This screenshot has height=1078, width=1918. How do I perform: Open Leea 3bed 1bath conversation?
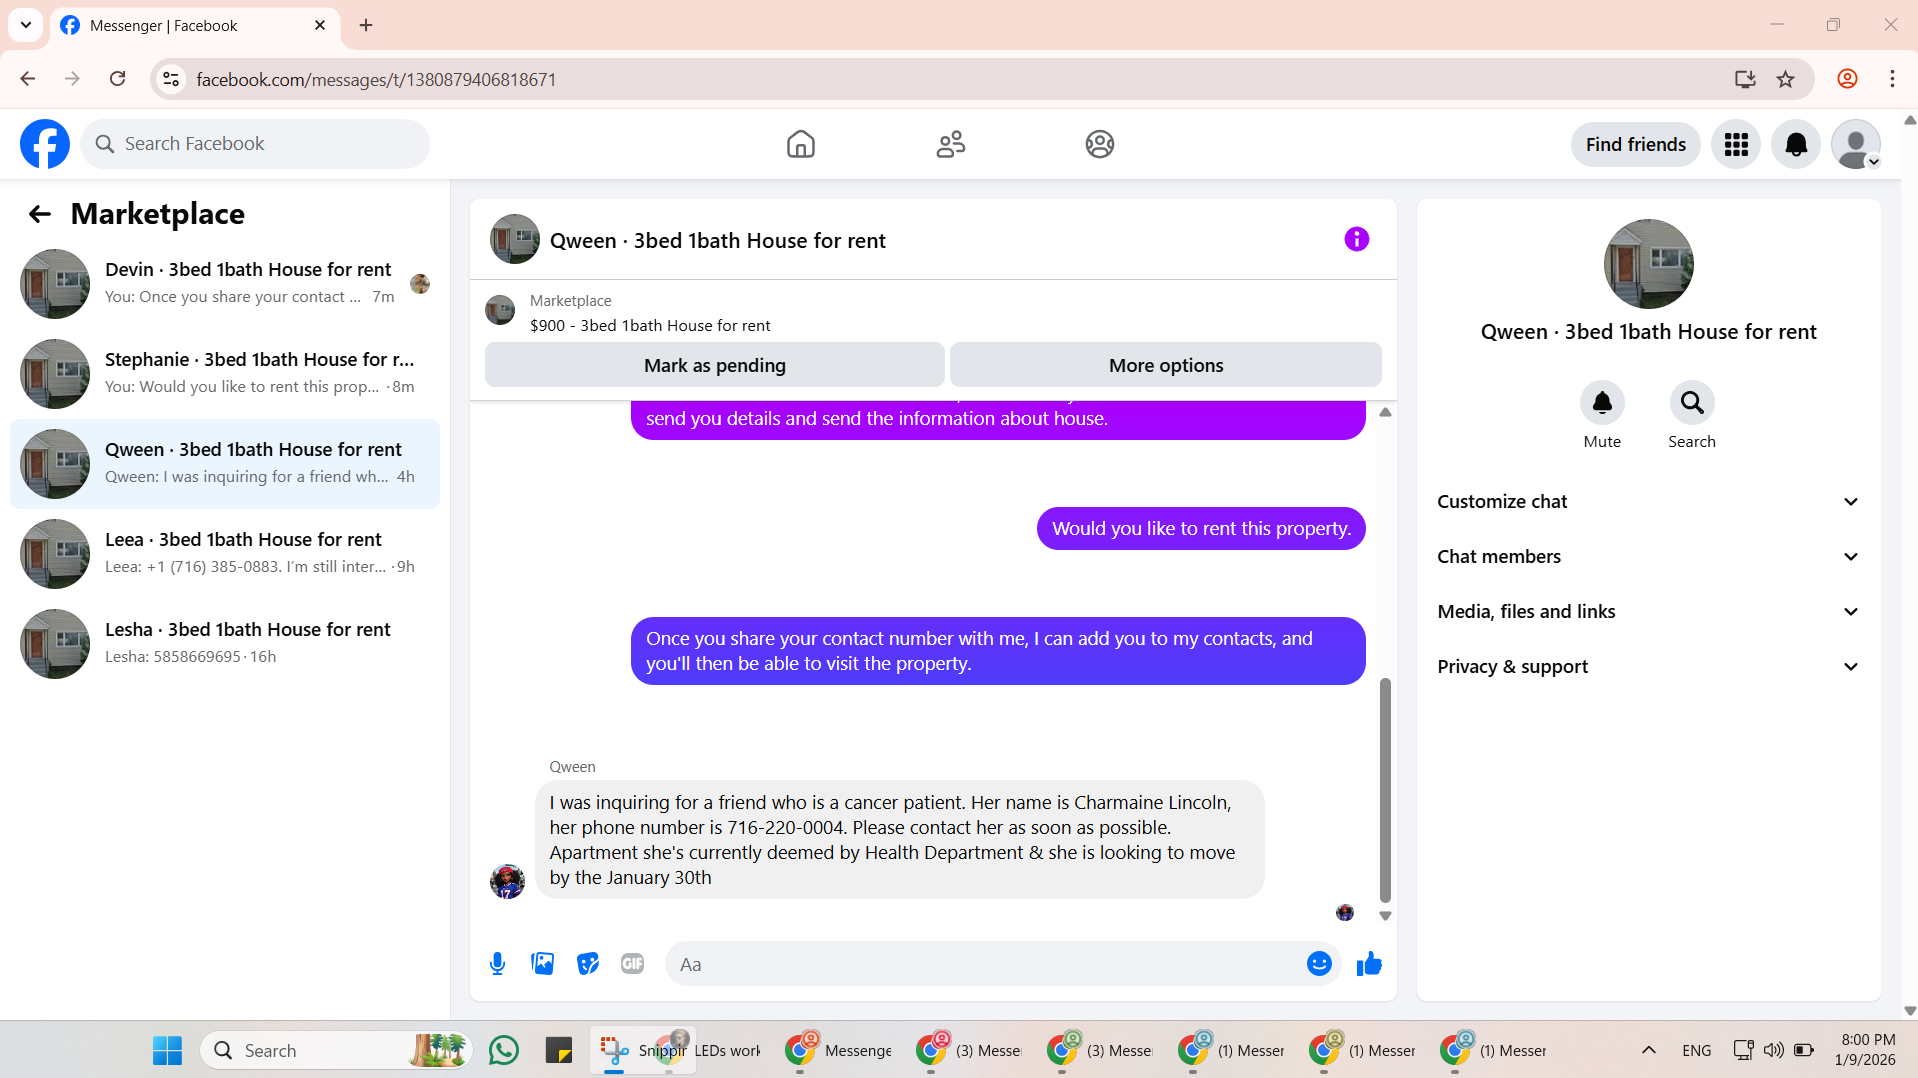[225, 554]
